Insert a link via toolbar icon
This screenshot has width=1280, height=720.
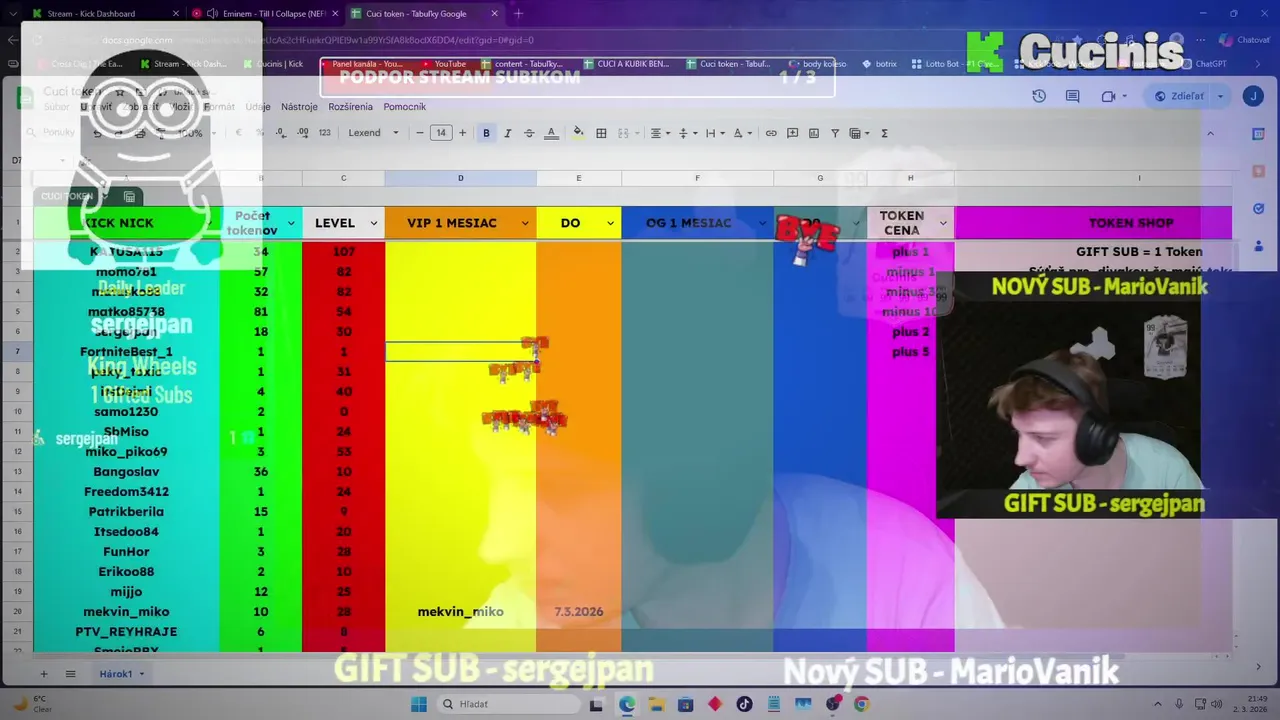pos(771,133)
